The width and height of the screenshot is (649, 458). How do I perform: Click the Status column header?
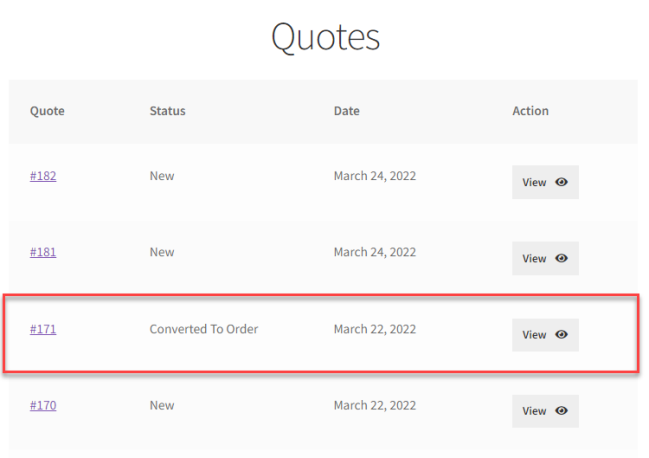pyautogui.click(x=167, y=111)
